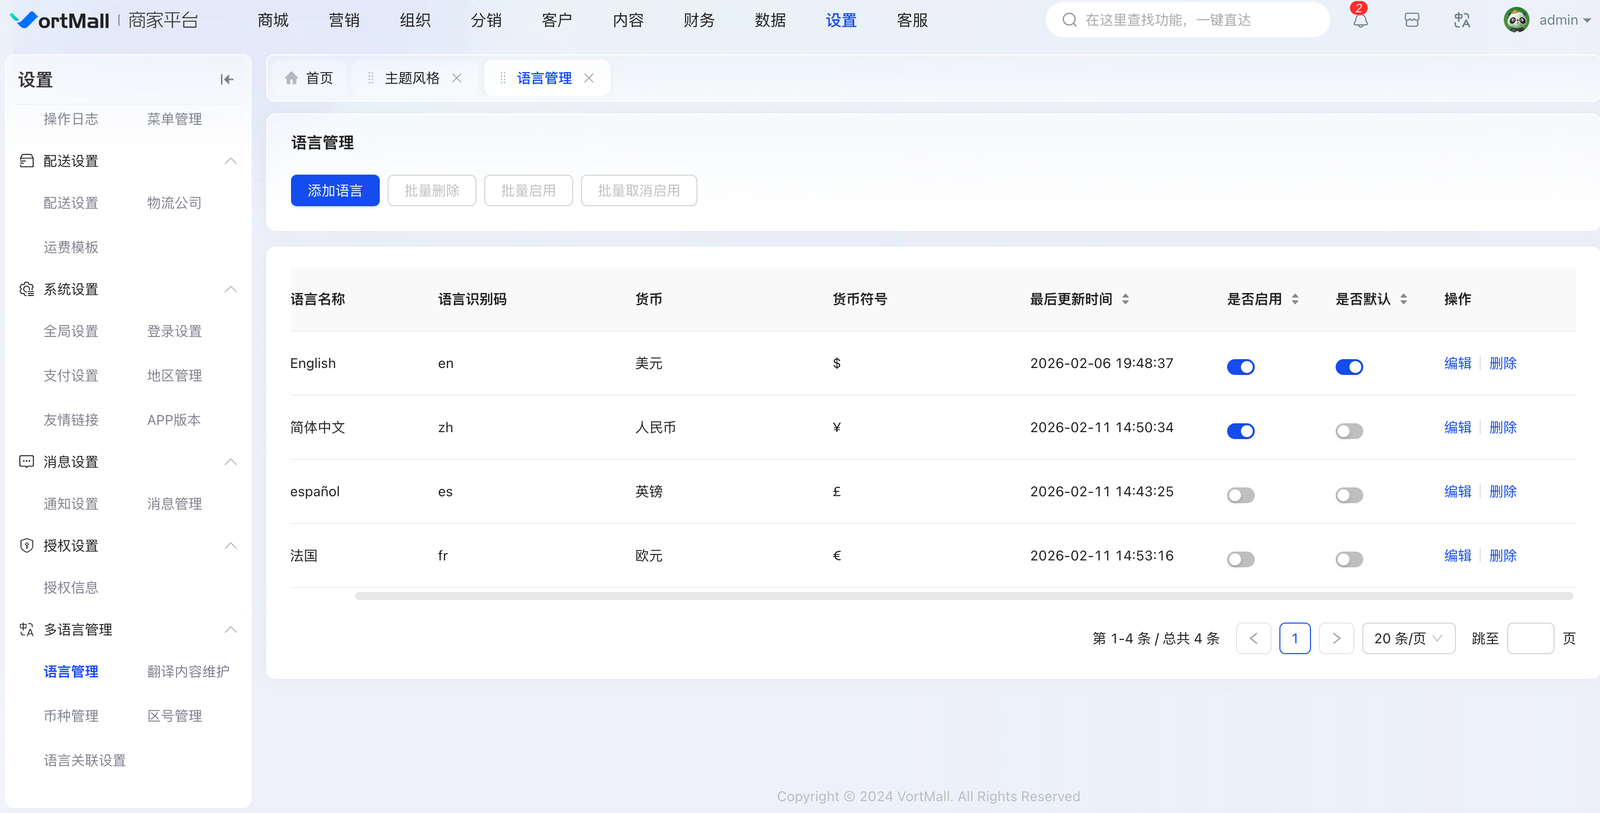Select page 1 in pagination
The image size is (1600, 813).
[x=1295, y=638]
